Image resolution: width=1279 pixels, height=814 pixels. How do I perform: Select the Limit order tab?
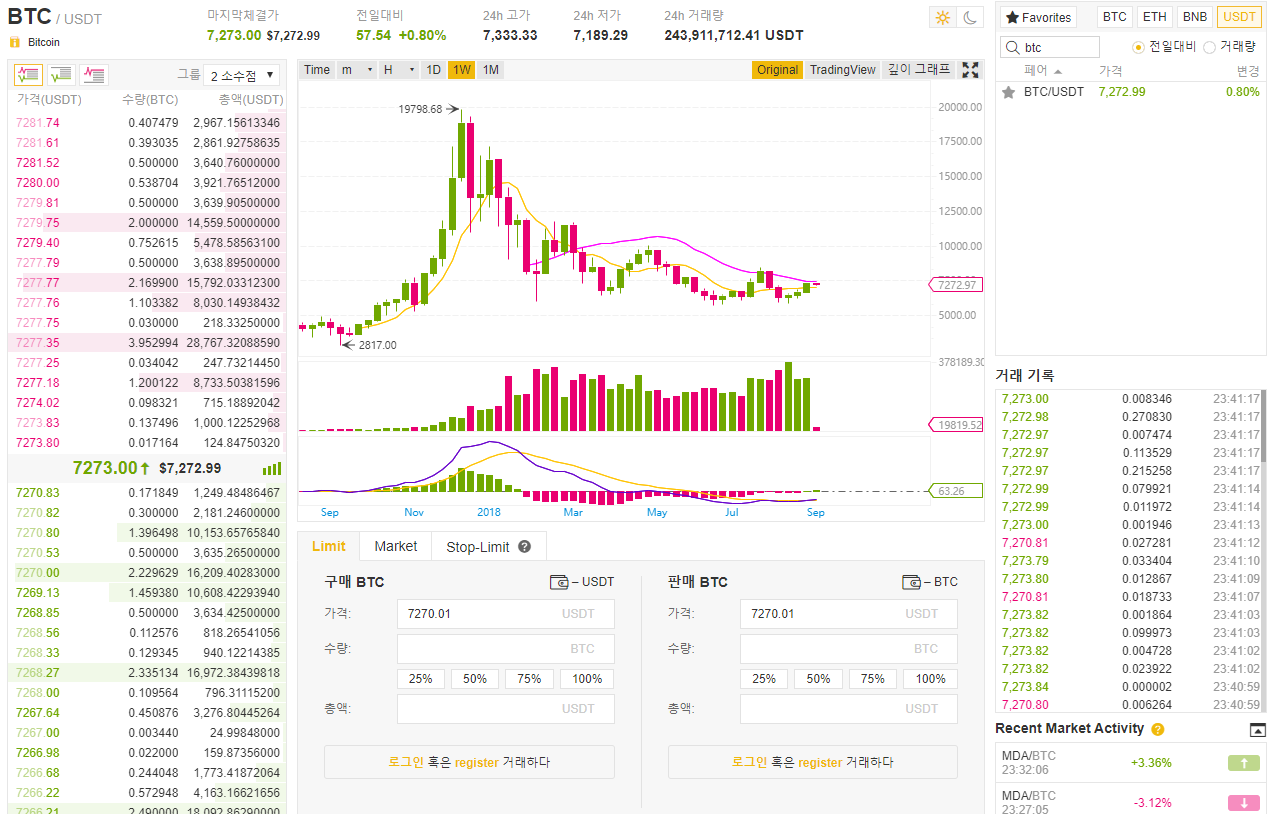point(329,546)
